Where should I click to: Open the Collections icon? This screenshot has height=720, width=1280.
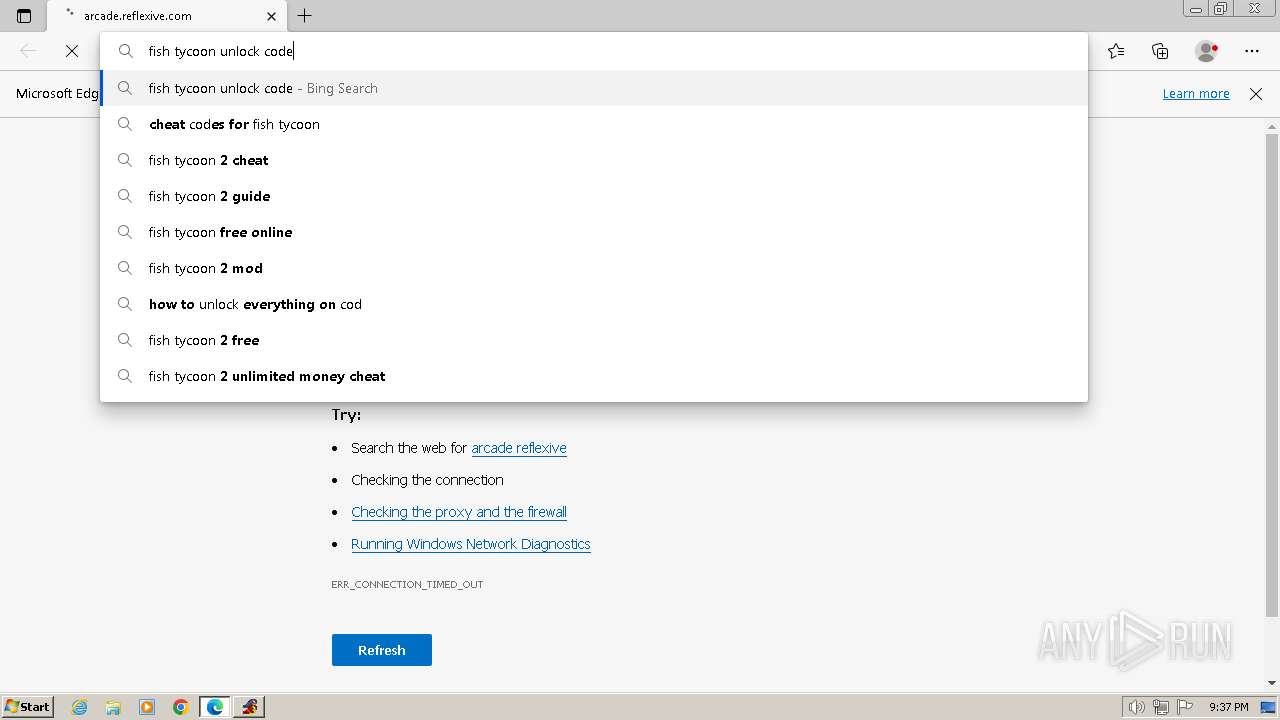(x=1160, y=51)
